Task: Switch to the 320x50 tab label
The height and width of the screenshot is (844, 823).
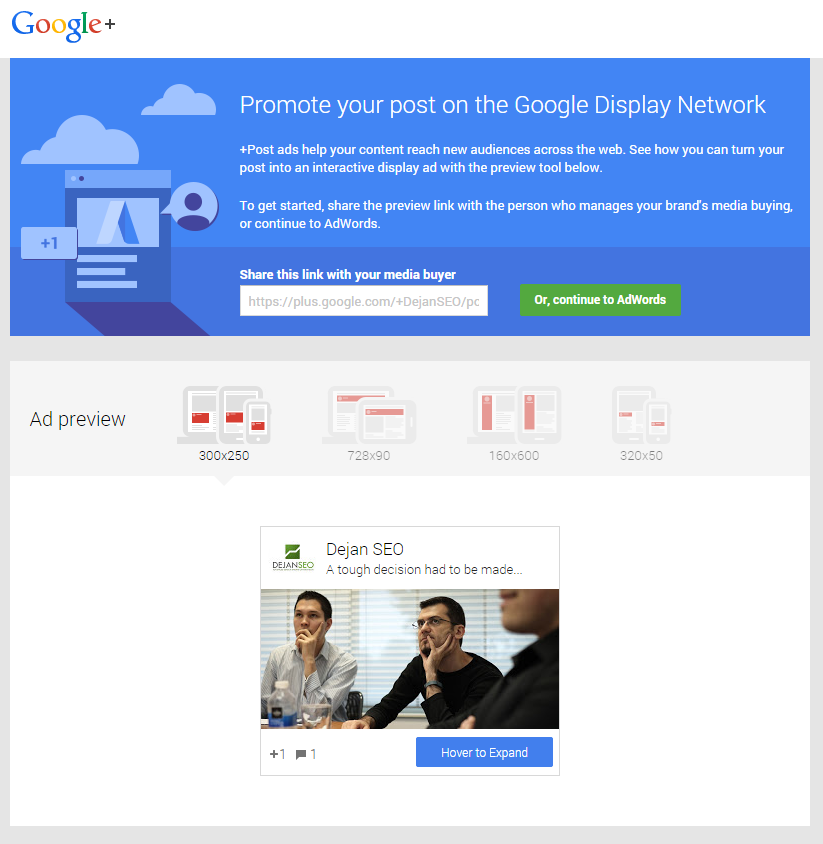Action: point(641,456)
